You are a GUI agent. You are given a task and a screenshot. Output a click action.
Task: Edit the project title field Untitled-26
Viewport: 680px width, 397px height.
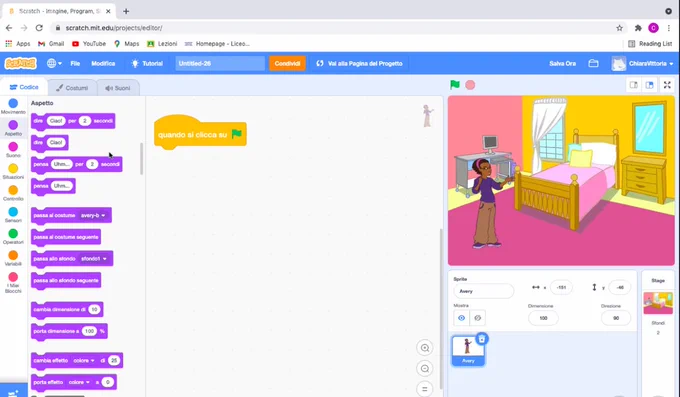220,63
